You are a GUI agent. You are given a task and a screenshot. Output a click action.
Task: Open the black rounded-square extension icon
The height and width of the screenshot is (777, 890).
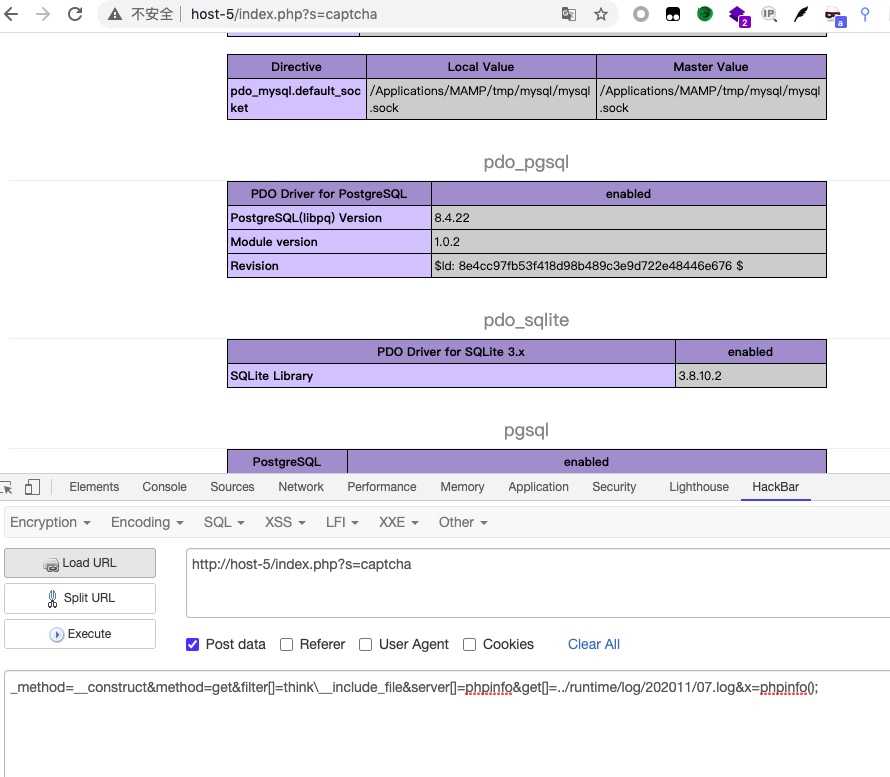coord(673,14)
